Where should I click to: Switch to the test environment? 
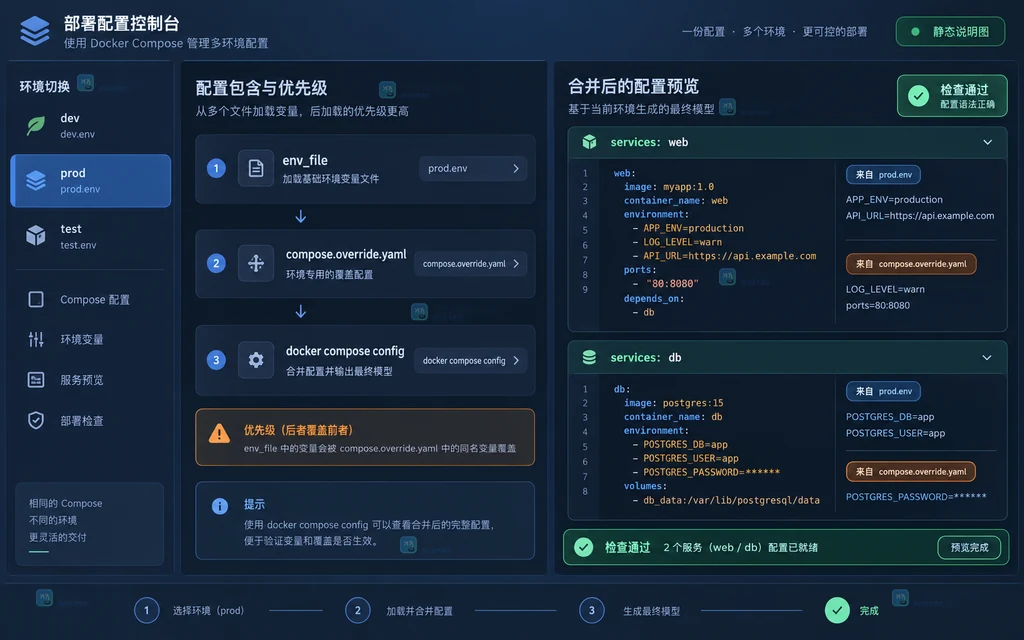[90, 236]
